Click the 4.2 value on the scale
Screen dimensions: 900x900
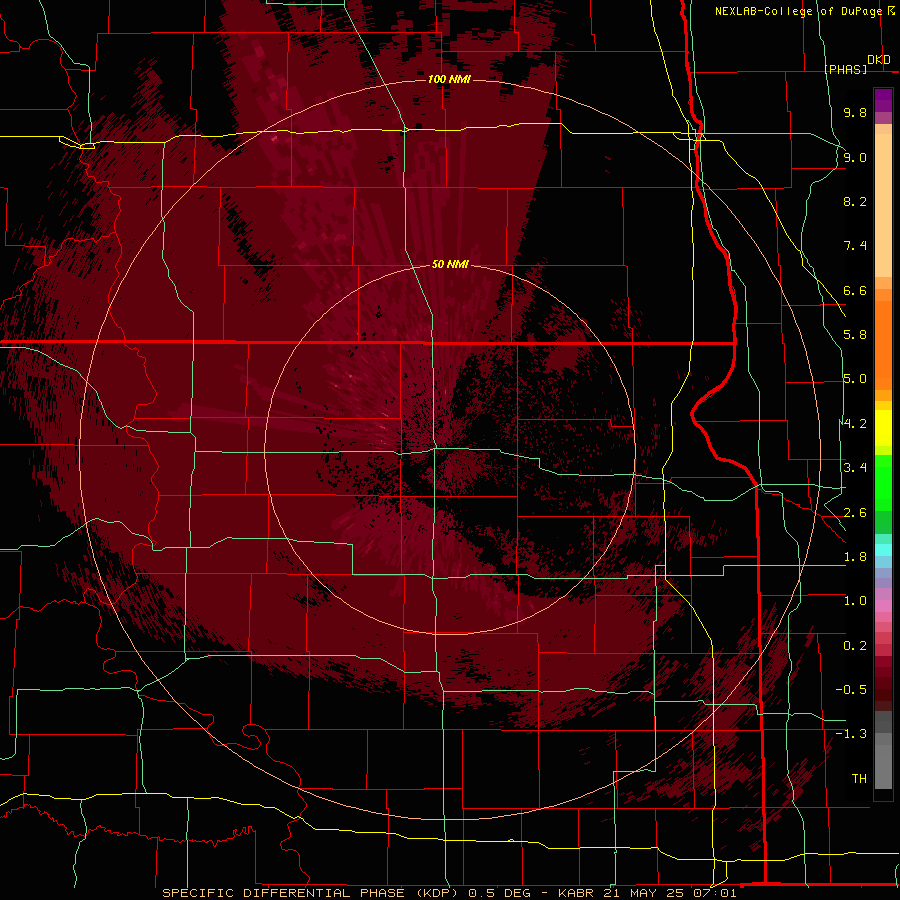point(855,424)
